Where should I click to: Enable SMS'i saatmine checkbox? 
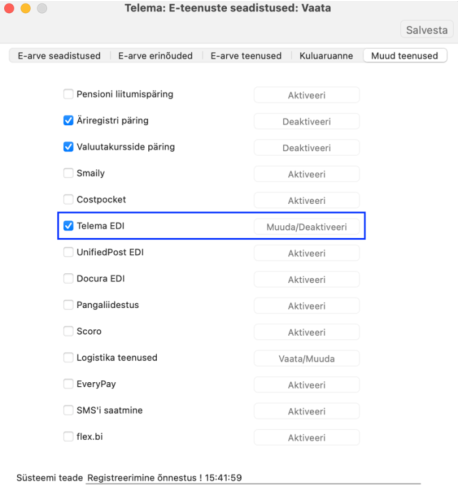coord(68,410)
